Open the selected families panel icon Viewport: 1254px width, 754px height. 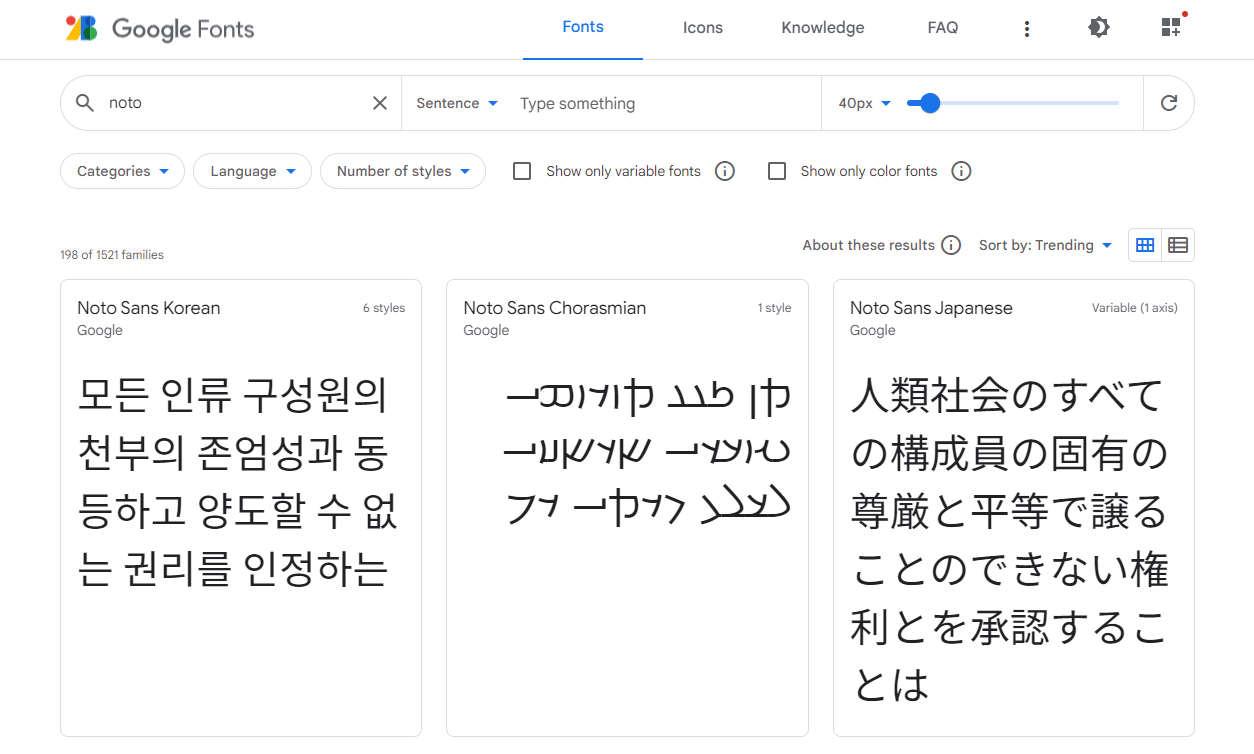point(1172,27)
